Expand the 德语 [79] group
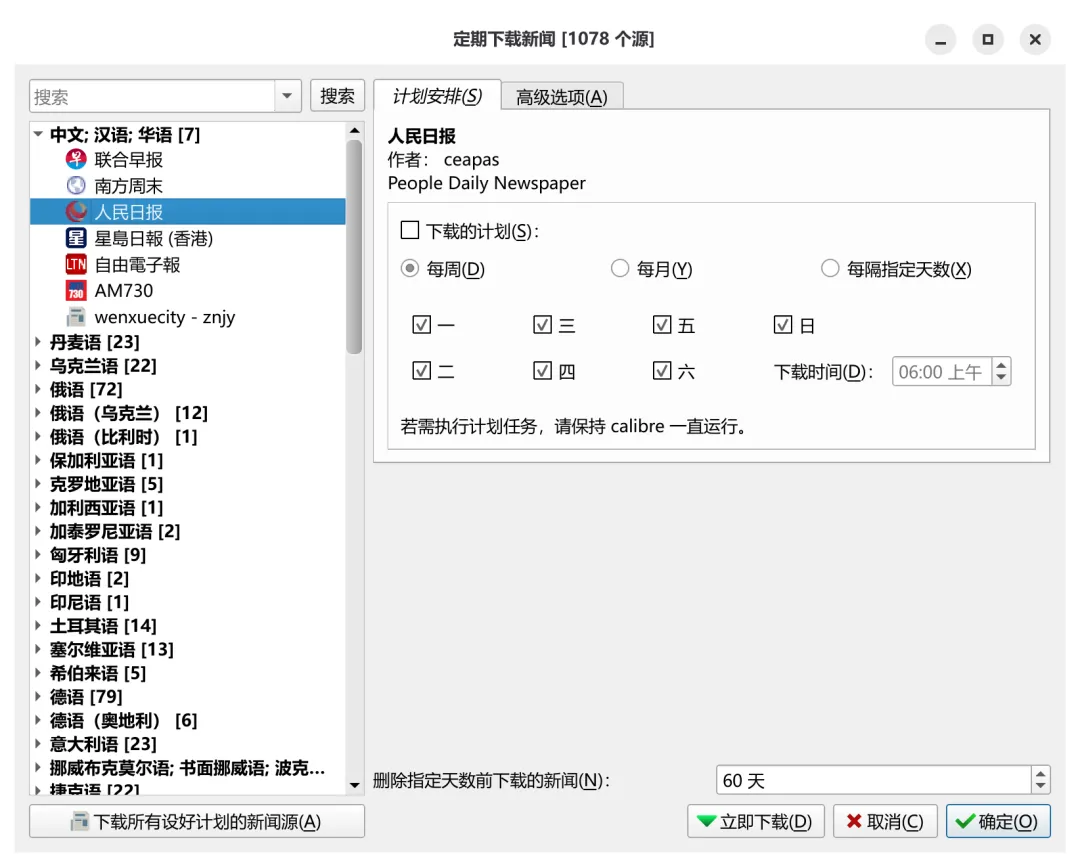1080x867 pixels. click(39, 696)
